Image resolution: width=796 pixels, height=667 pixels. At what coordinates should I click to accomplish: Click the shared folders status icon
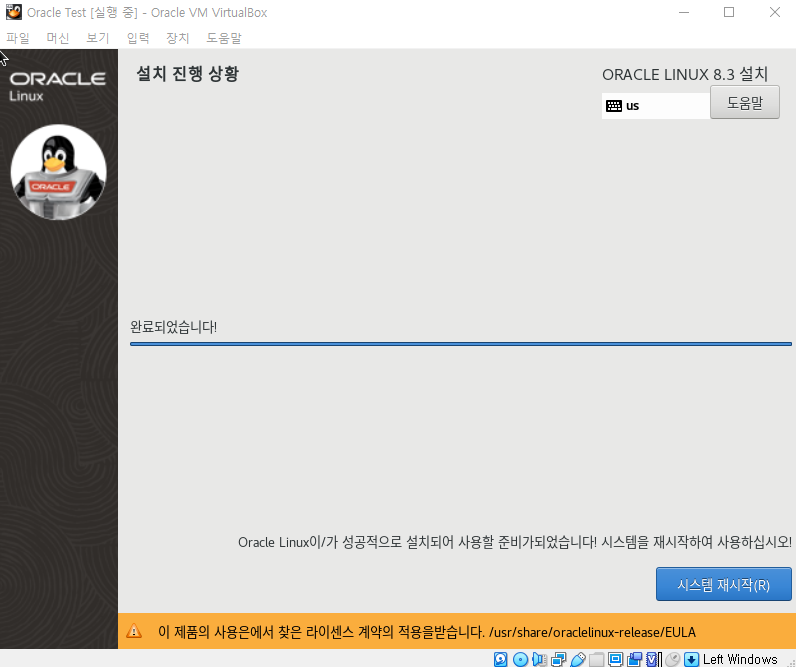(596, 659)
